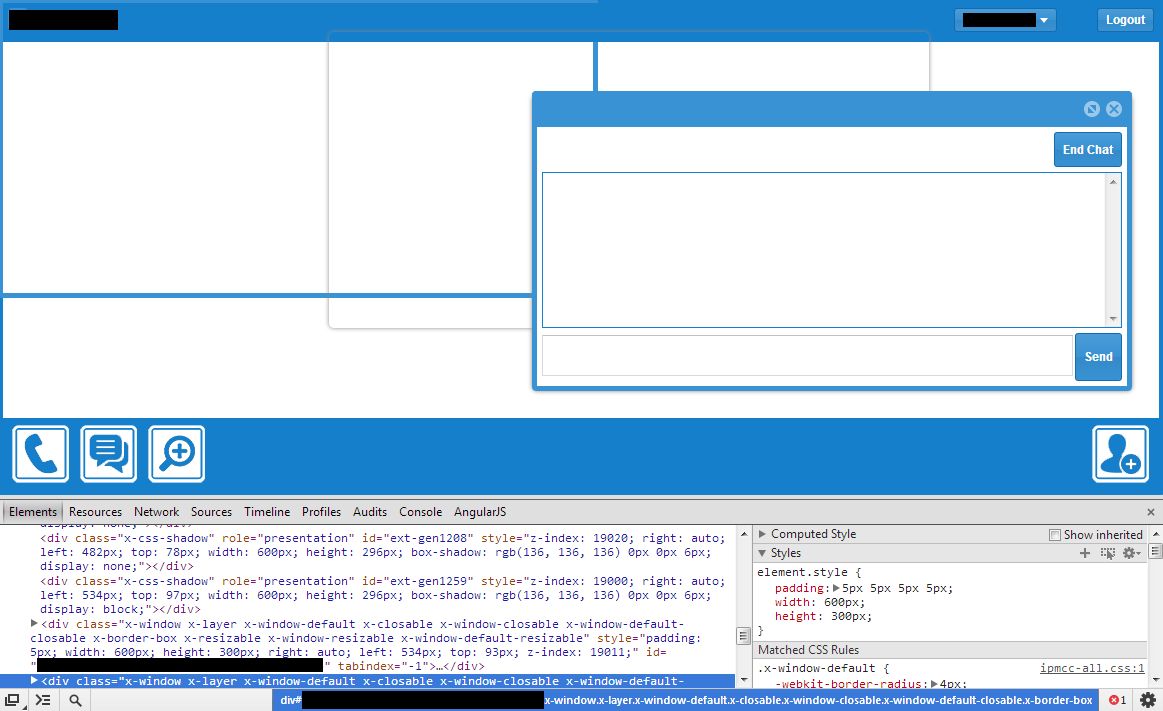Click the Logout button
The width and height of the screenshot is (1163, 711).
tap(1125, 20)
